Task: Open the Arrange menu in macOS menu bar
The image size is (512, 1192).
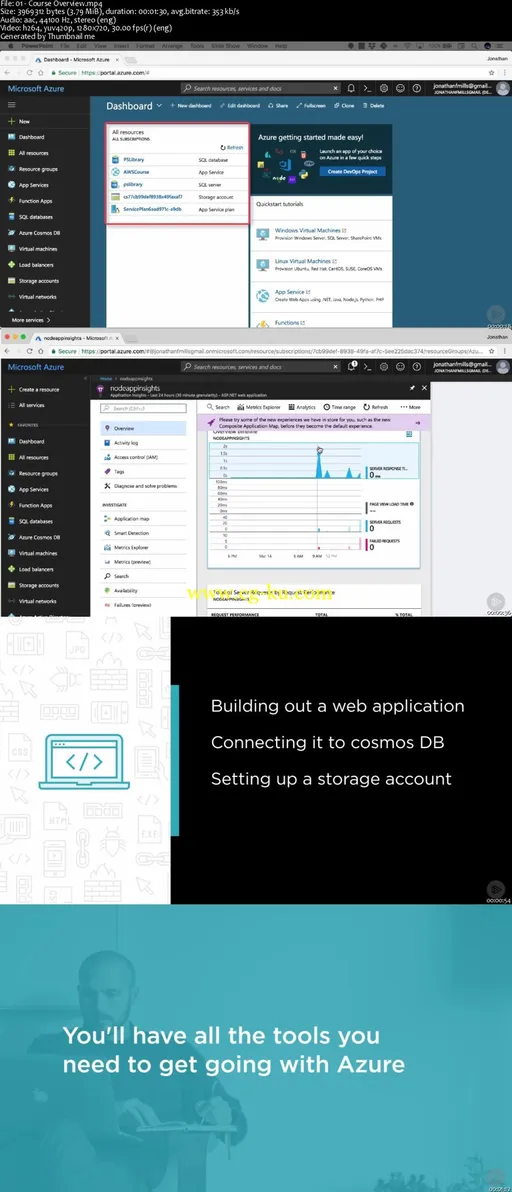Action: pos(172,46)
